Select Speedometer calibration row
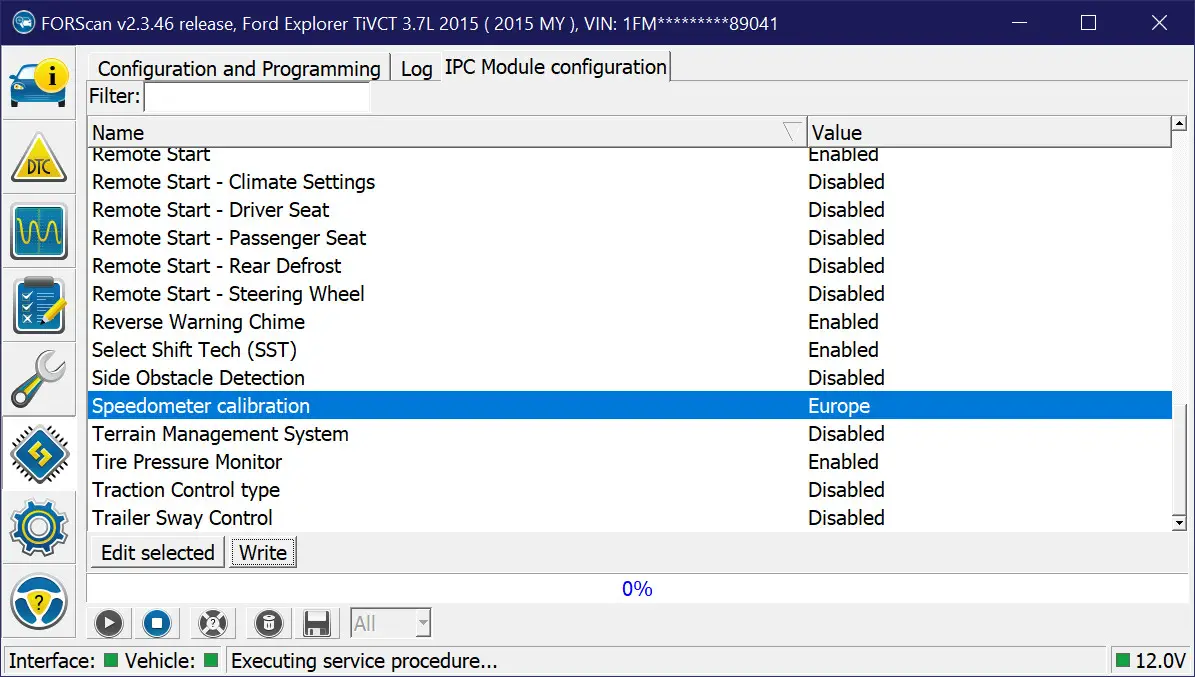Viewport: 1195px width, 677px height. click(630, 406)
